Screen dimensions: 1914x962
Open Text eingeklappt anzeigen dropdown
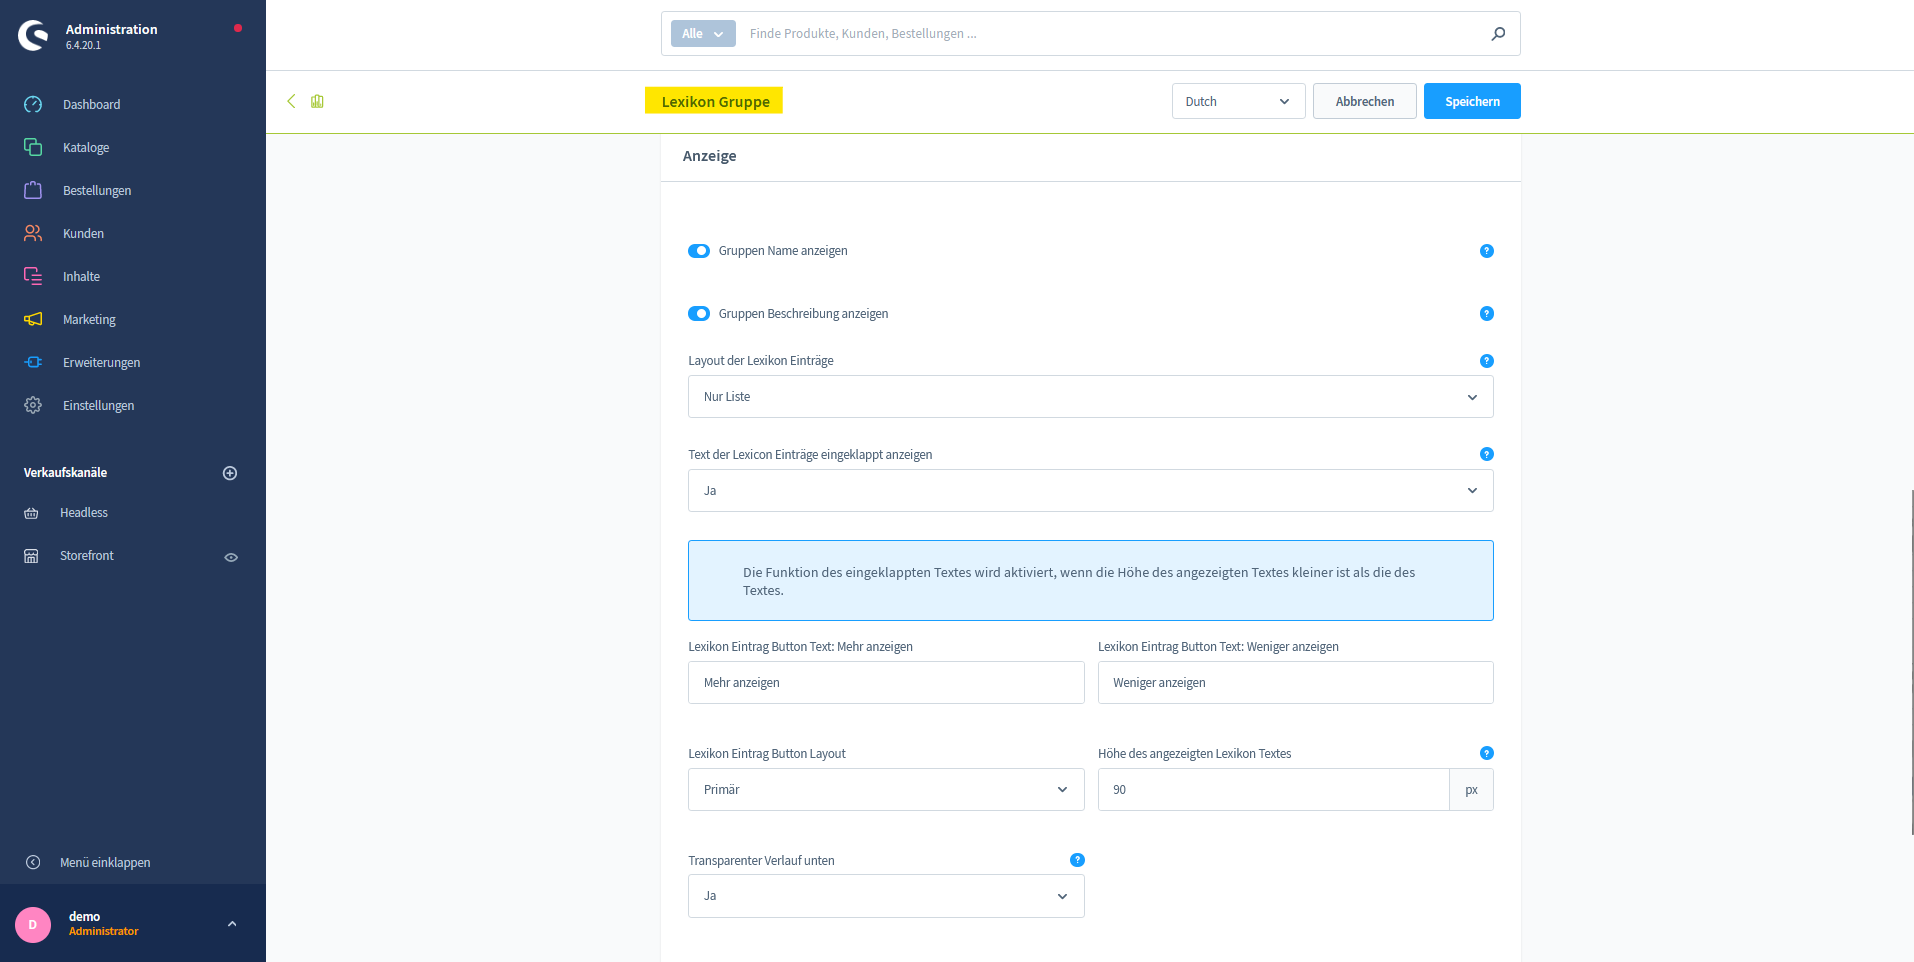(1090, 491)
